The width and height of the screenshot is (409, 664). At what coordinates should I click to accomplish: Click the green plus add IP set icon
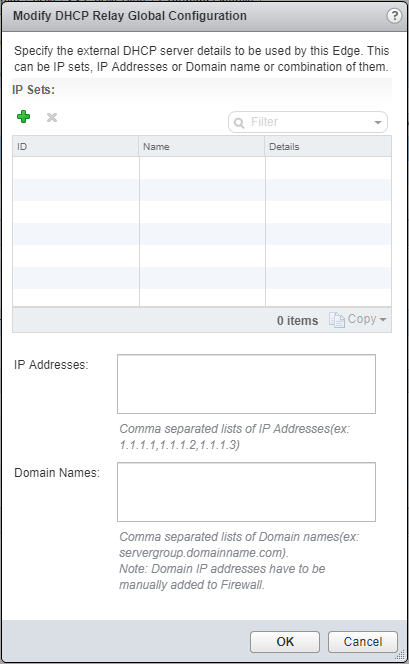pyautogui.click(x=23, y=116)
